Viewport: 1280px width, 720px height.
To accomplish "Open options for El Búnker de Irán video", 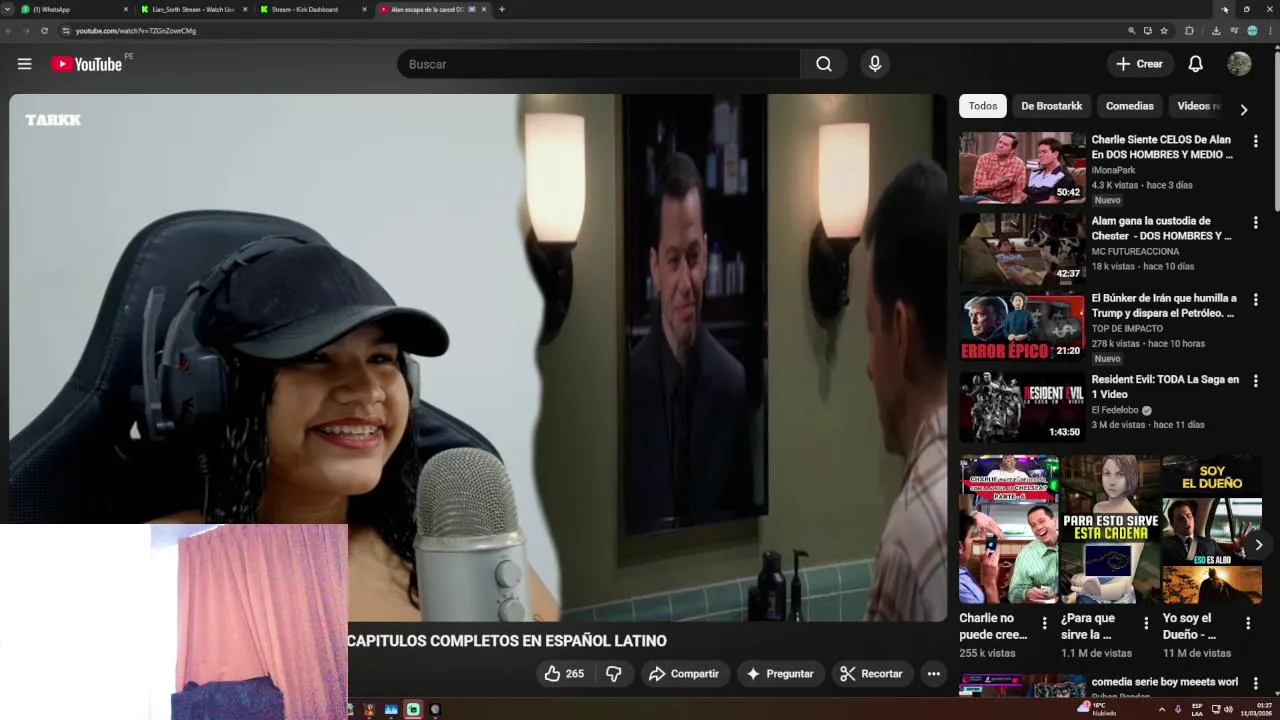I will tap(1255, 300).
